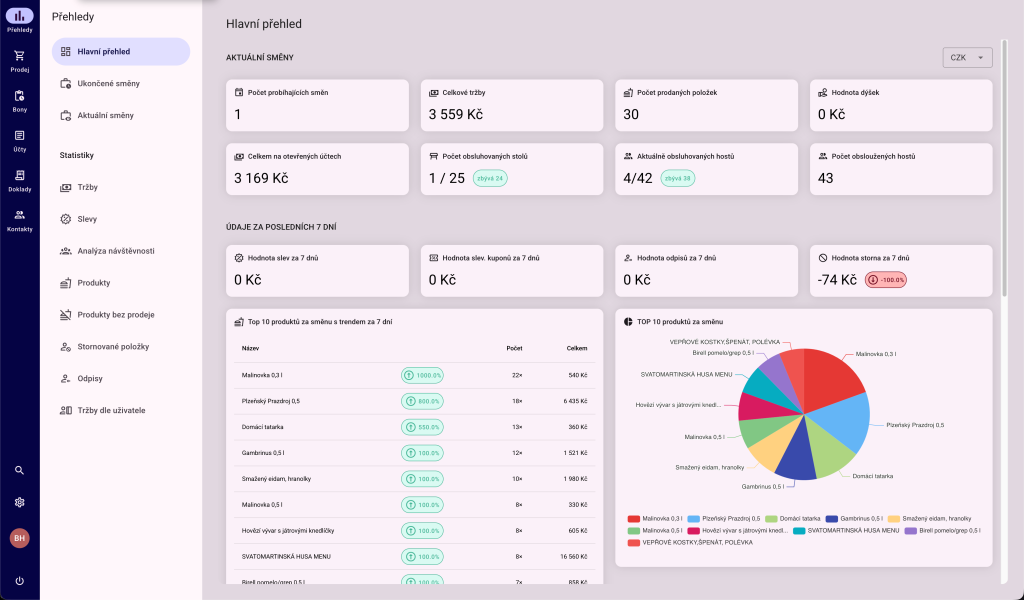Image resolution: width=1024 pixels, height=600 pixels.
Task: Toggle the red Malinovka 0,3 l legend swatch
Action: pyautogui.click(x=633, y=519)
